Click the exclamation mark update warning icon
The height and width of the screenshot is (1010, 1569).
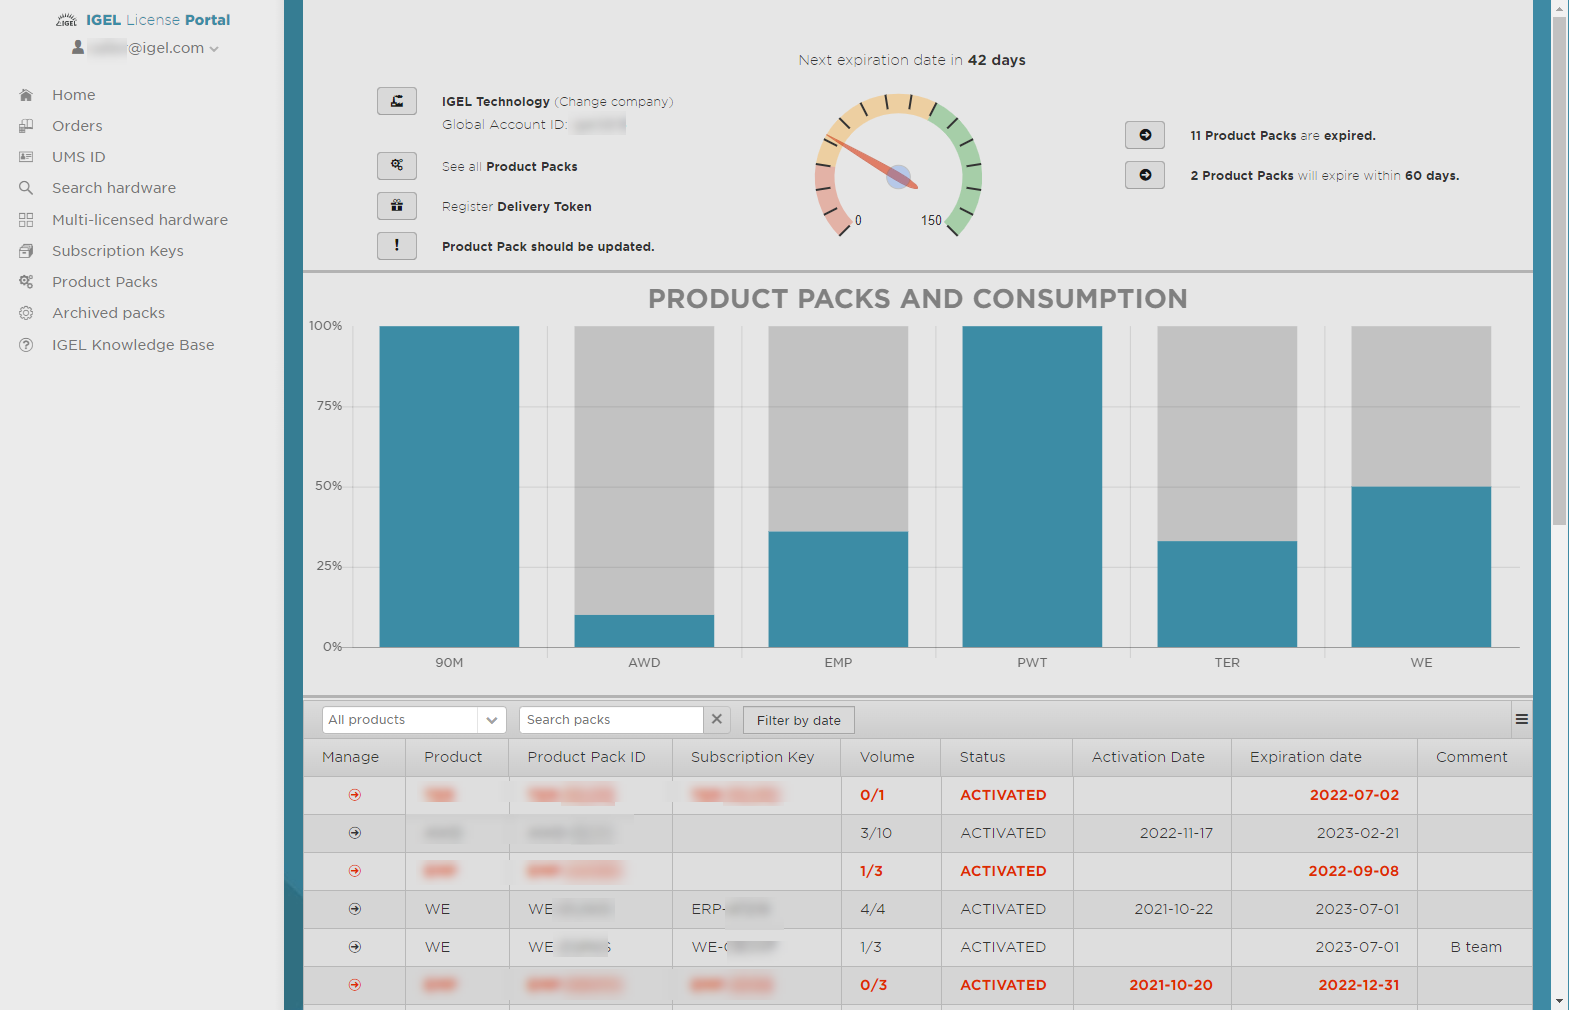tap(396, 245)
